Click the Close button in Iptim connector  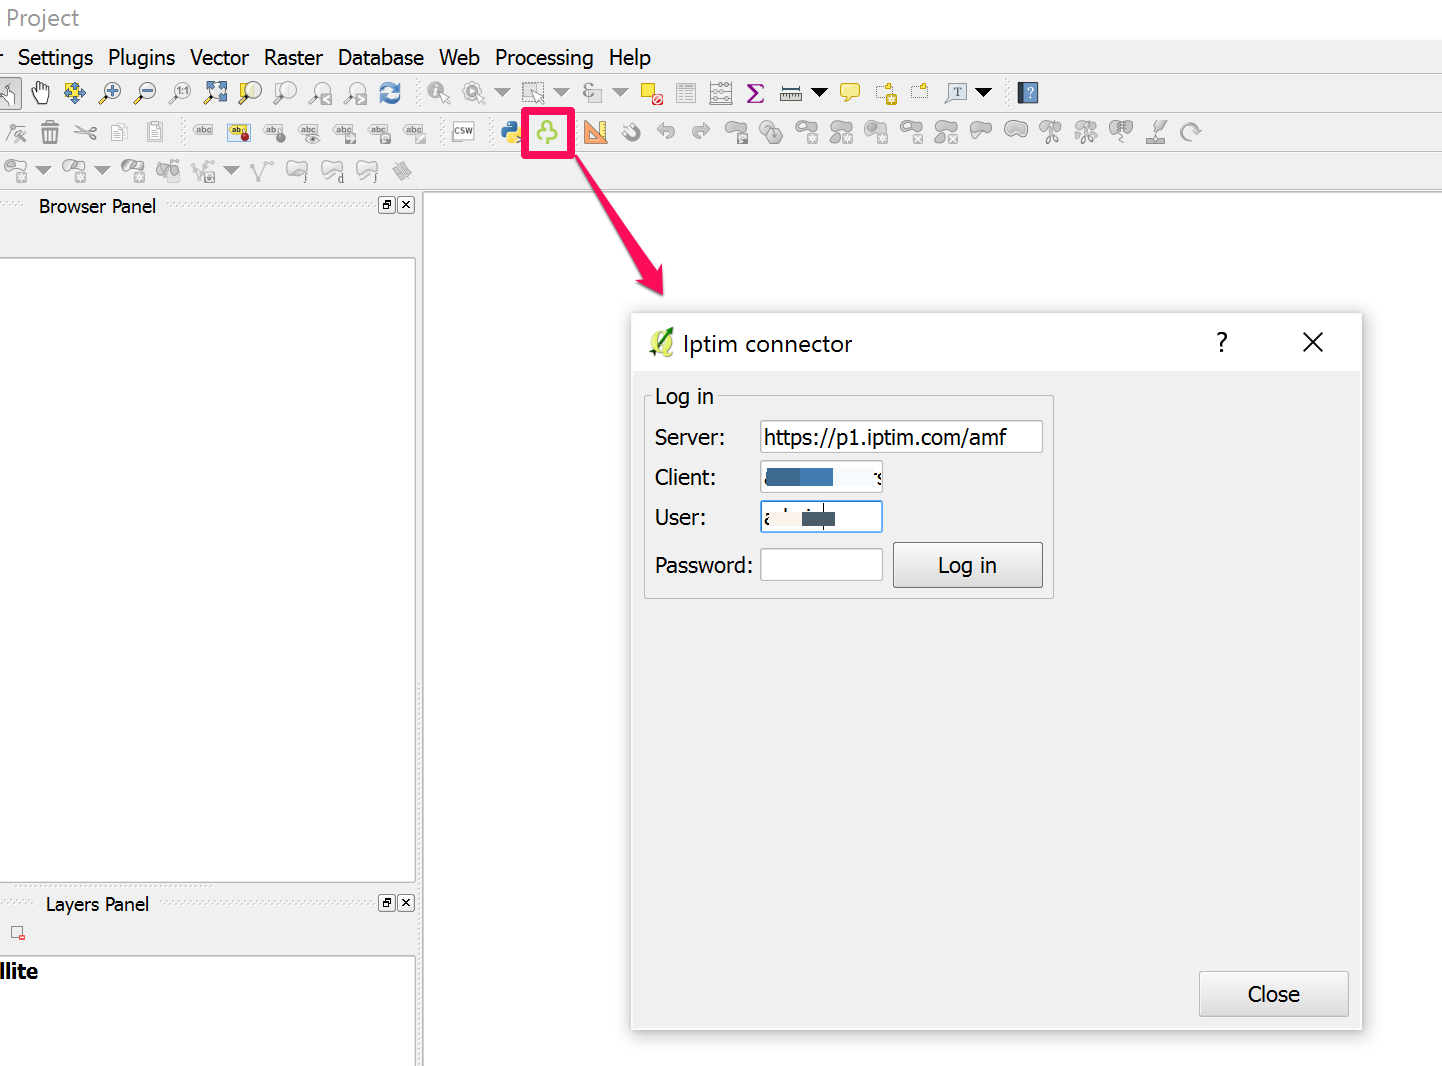tap(1273, 993)
